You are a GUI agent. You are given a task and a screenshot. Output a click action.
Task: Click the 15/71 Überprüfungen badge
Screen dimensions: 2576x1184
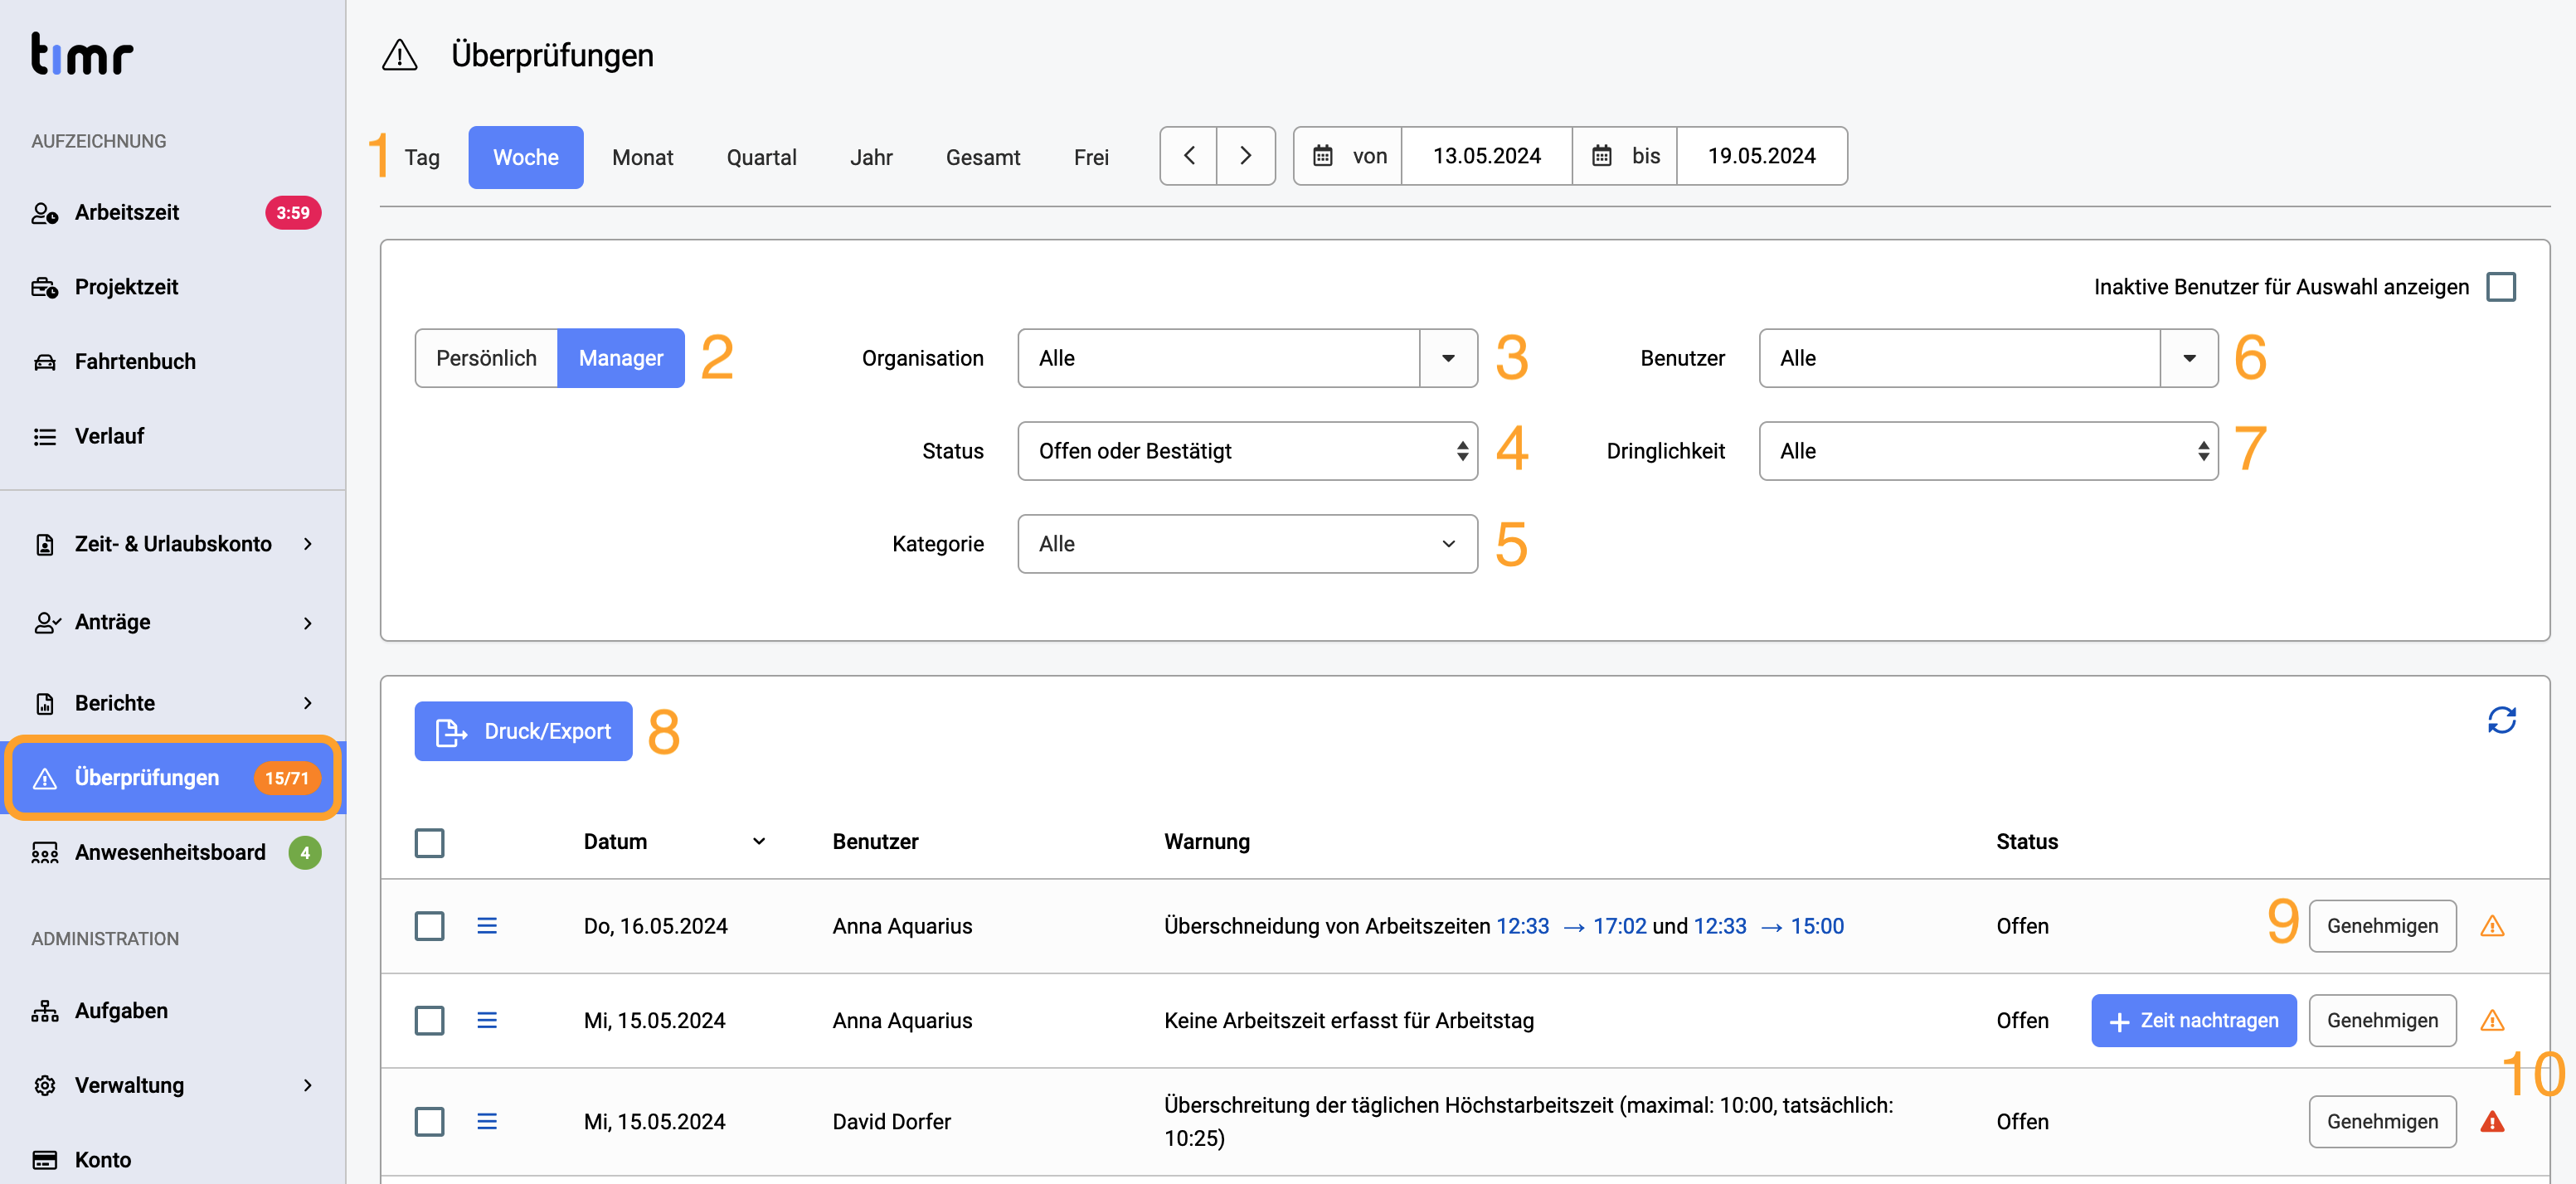point(287,778)
